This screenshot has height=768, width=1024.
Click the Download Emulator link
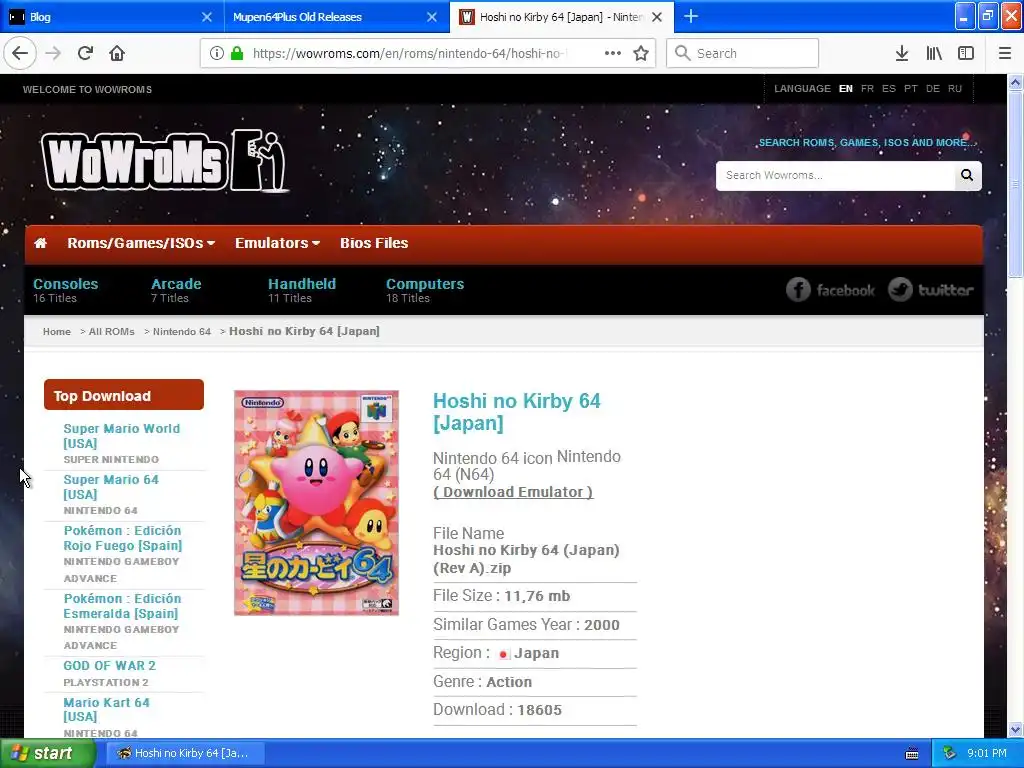tap(513, 492)
